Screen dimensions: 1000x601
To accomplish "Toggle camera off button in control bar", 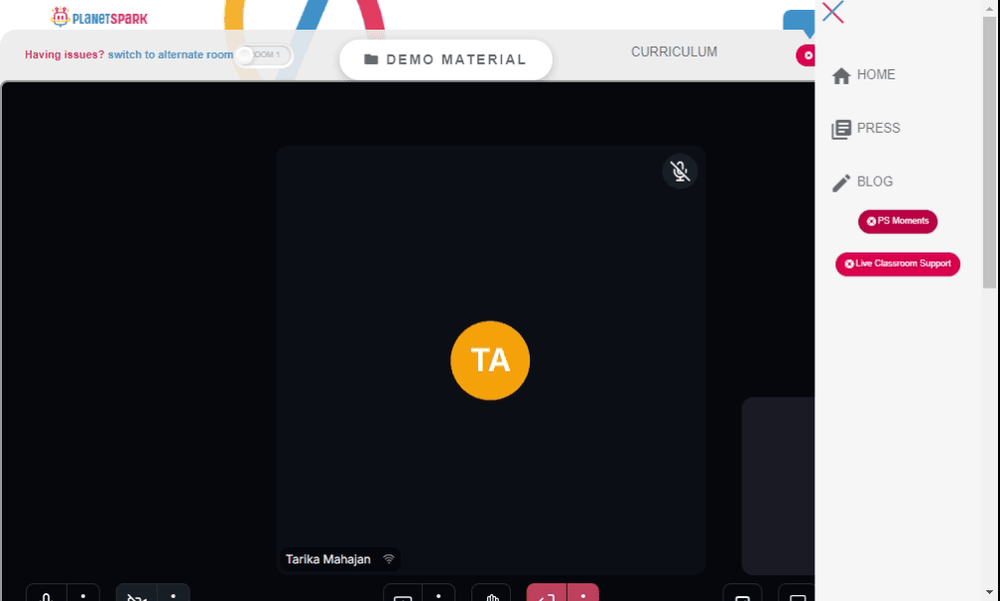I will tap(136, 595).
